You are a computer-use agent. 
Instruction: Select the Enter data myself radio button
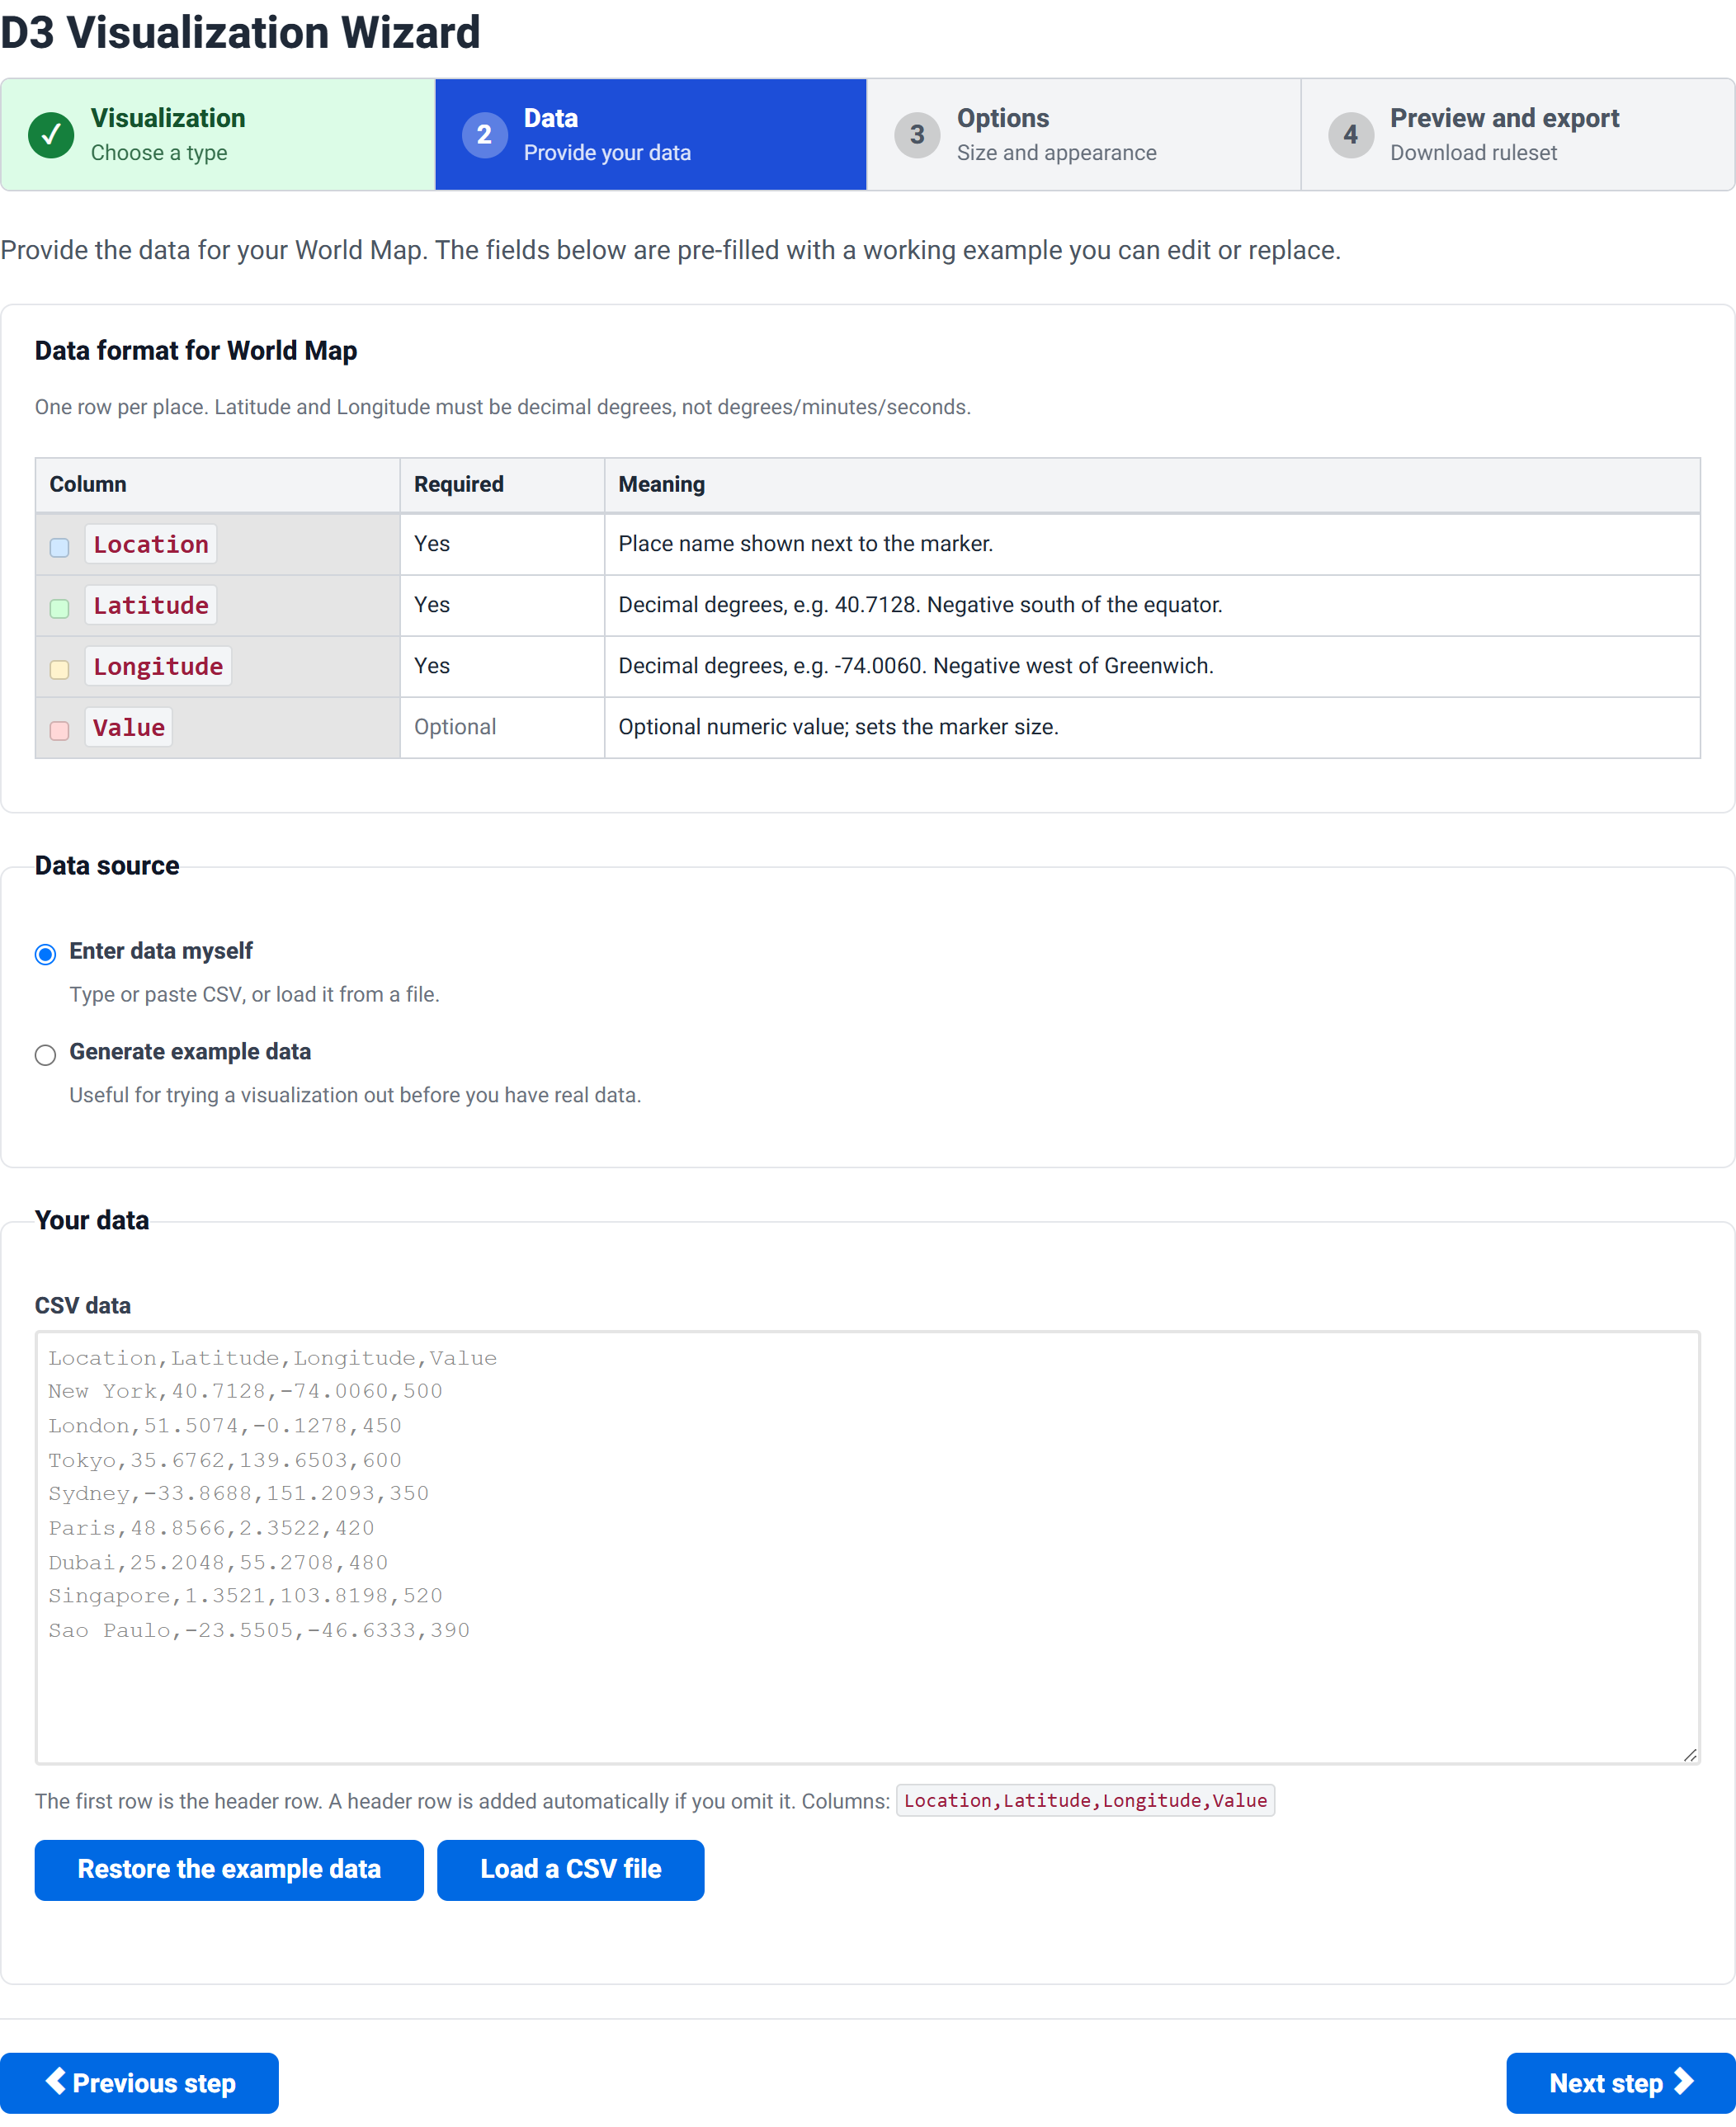pyautogui.click(x=45, y=954)
